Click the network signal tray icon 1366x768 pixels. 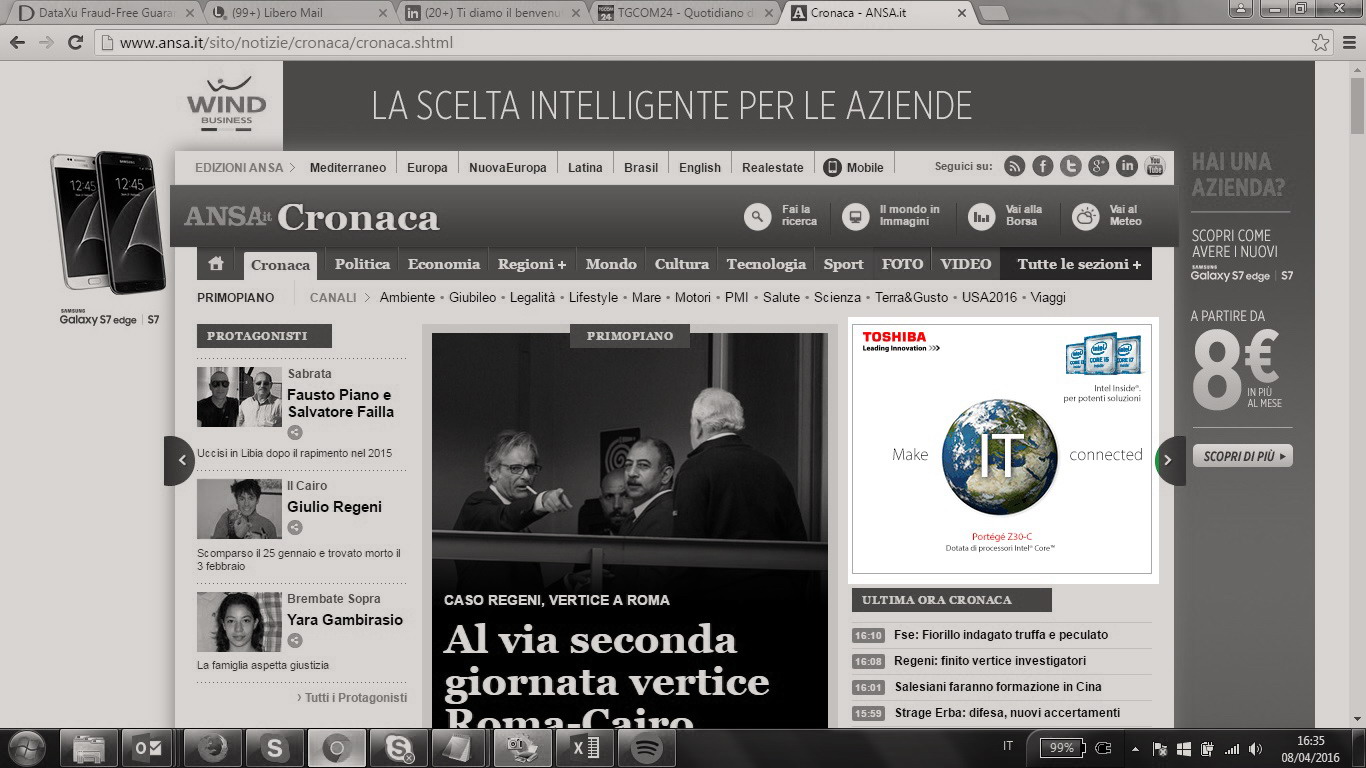(1232, 749)
